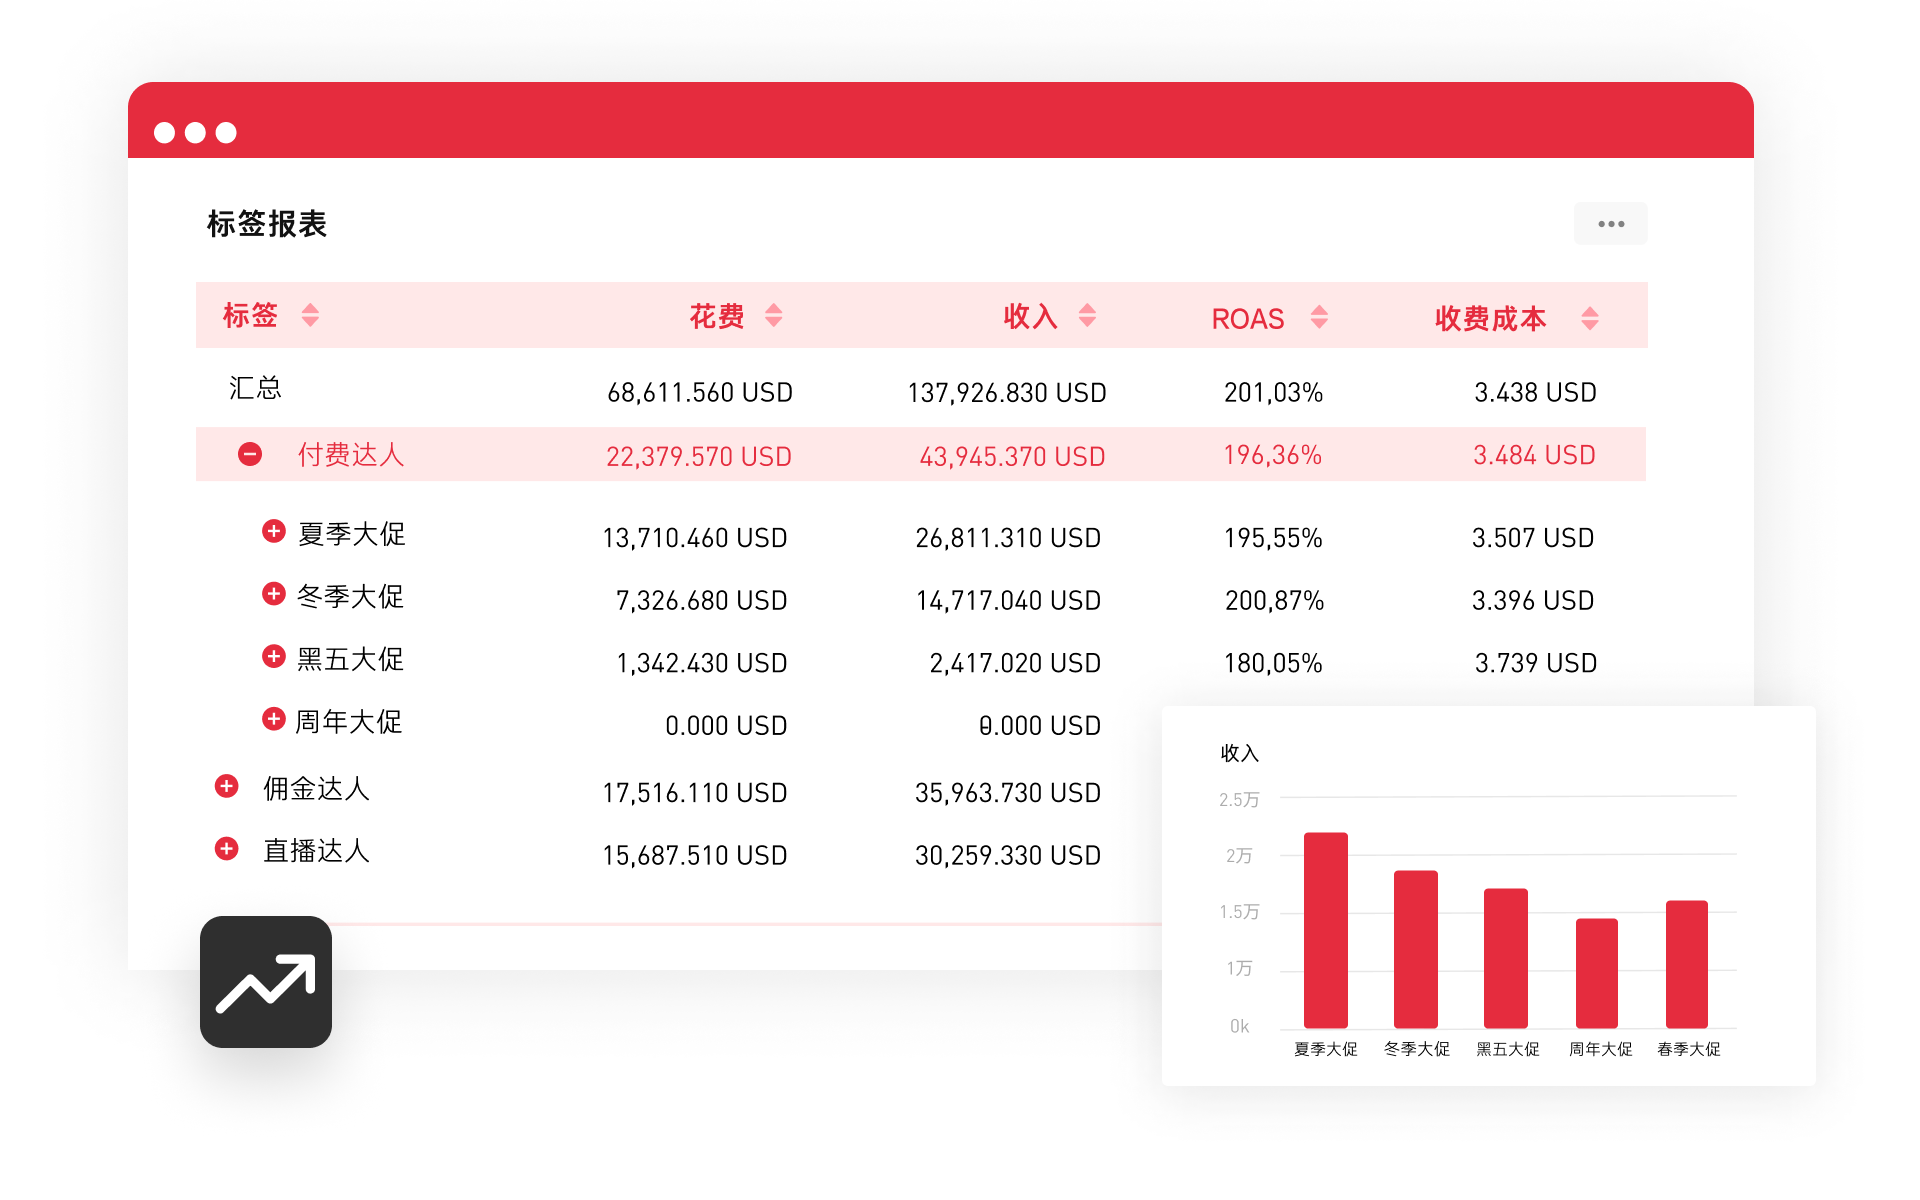
Task: Sort the table by 收入 column
Action: (x=1088, y=315)
